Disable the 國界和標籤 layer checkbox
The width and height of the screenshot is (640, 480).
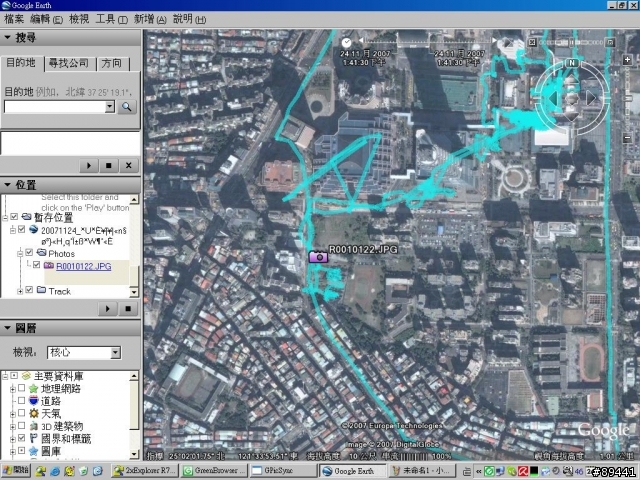[22, 438]
